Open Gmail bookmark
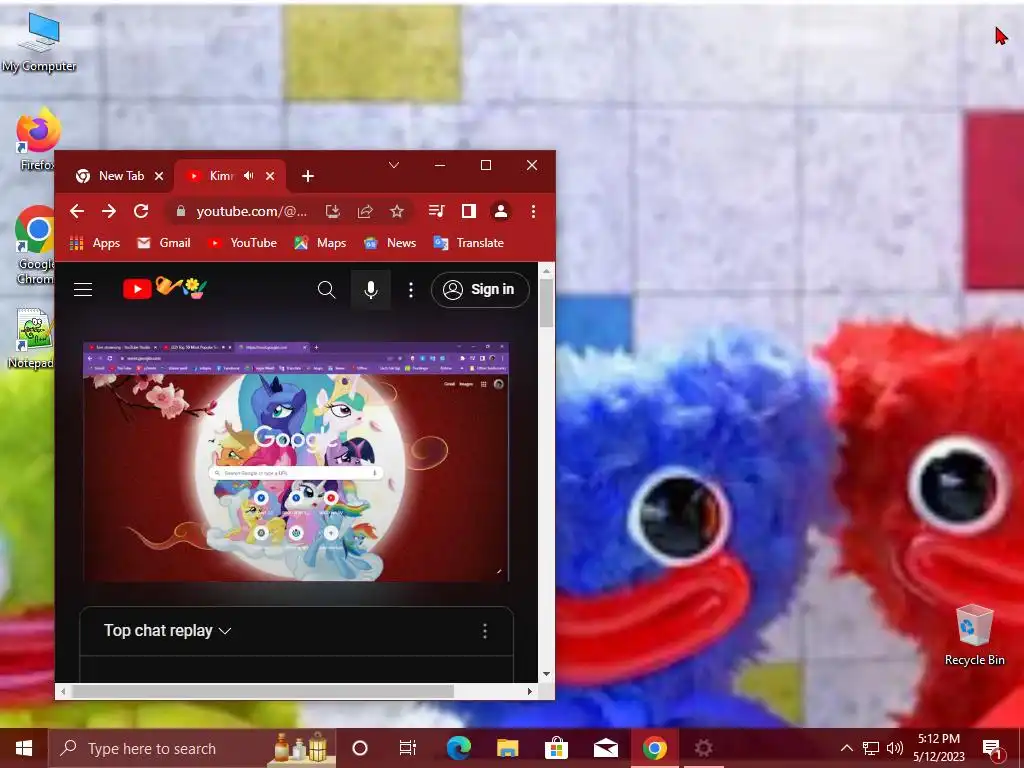The image size is (1024, 768). (x=164, y=243)
